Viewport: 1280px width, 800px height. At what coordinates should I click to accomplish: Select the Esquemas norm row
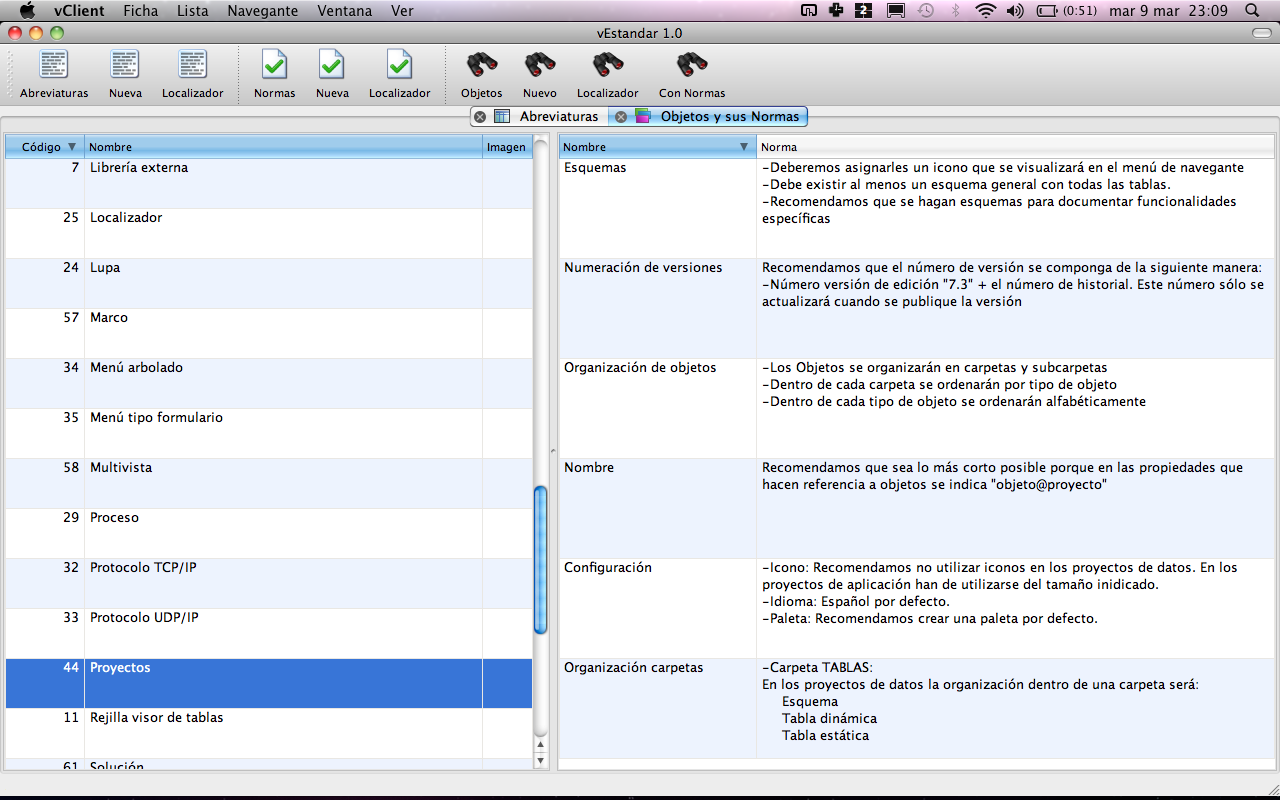point(917,208)
